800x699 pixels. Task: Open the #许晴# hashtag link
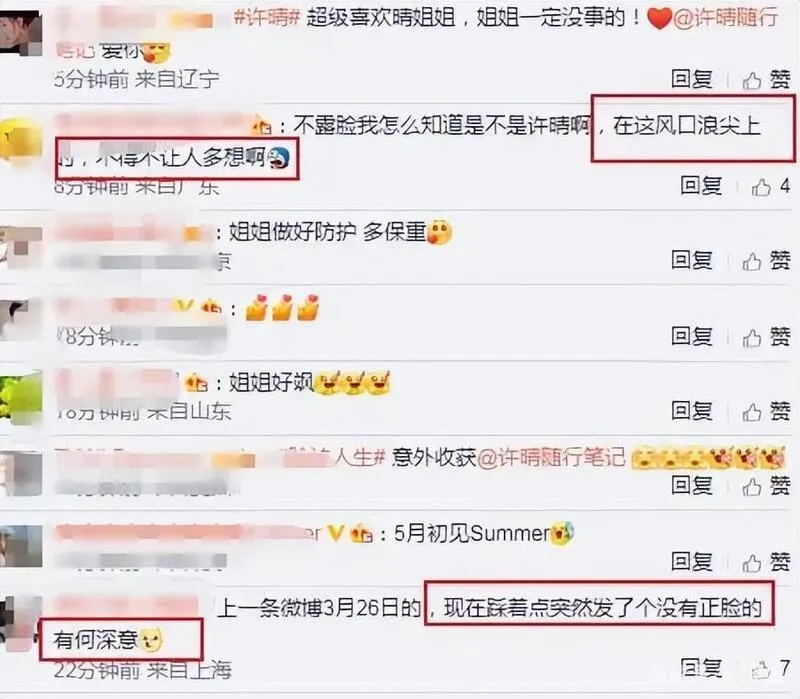(267, 18)
